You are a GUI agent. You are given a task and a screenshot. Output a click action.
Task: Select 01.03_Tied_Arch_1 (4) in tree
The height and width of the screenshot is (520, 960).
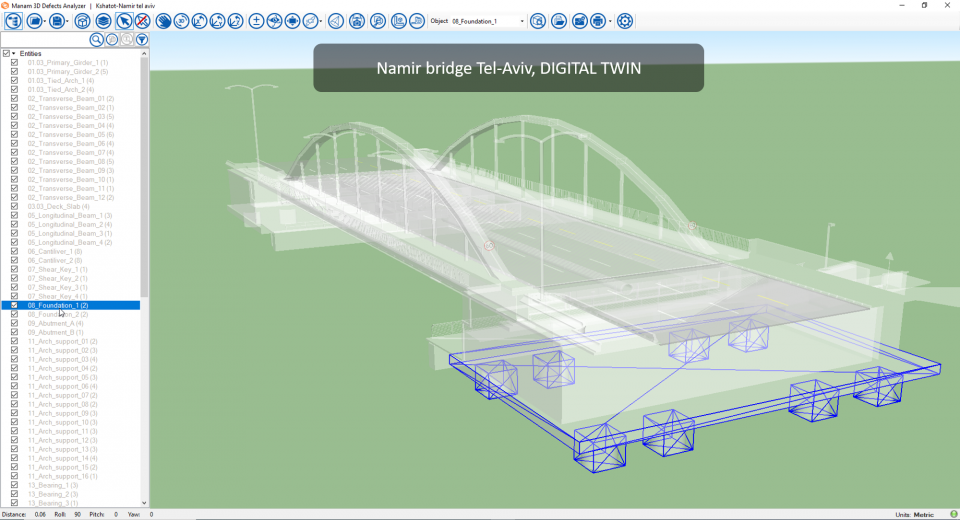[61, 81]
